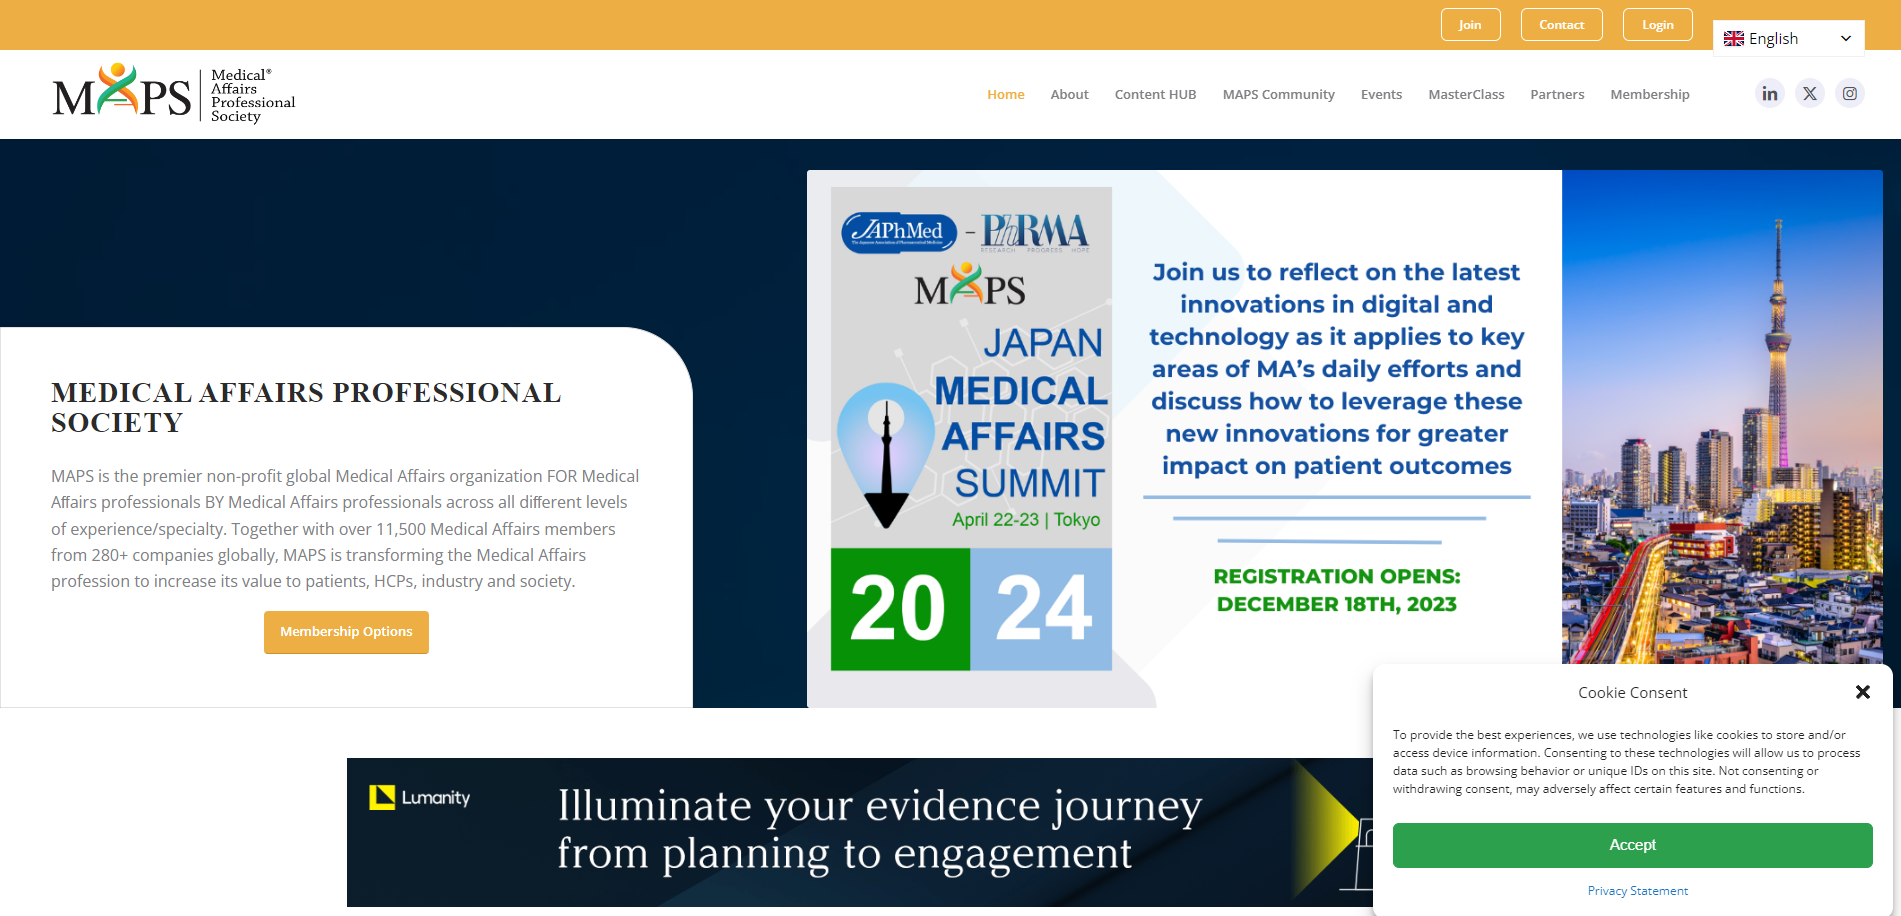This screenshot has height=916, width=1901.
Task: Open the Events menu
Action: [x=1381, y=95]
